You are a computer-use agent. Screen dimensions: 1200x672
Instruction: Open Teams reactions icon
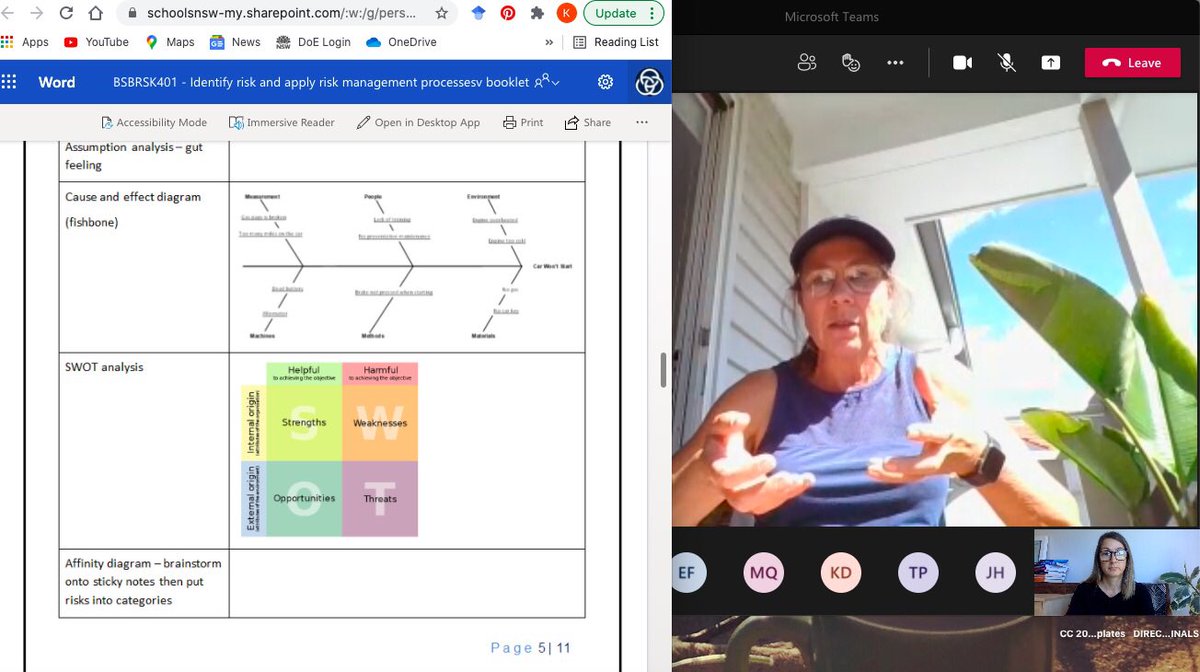pos(851,62)
